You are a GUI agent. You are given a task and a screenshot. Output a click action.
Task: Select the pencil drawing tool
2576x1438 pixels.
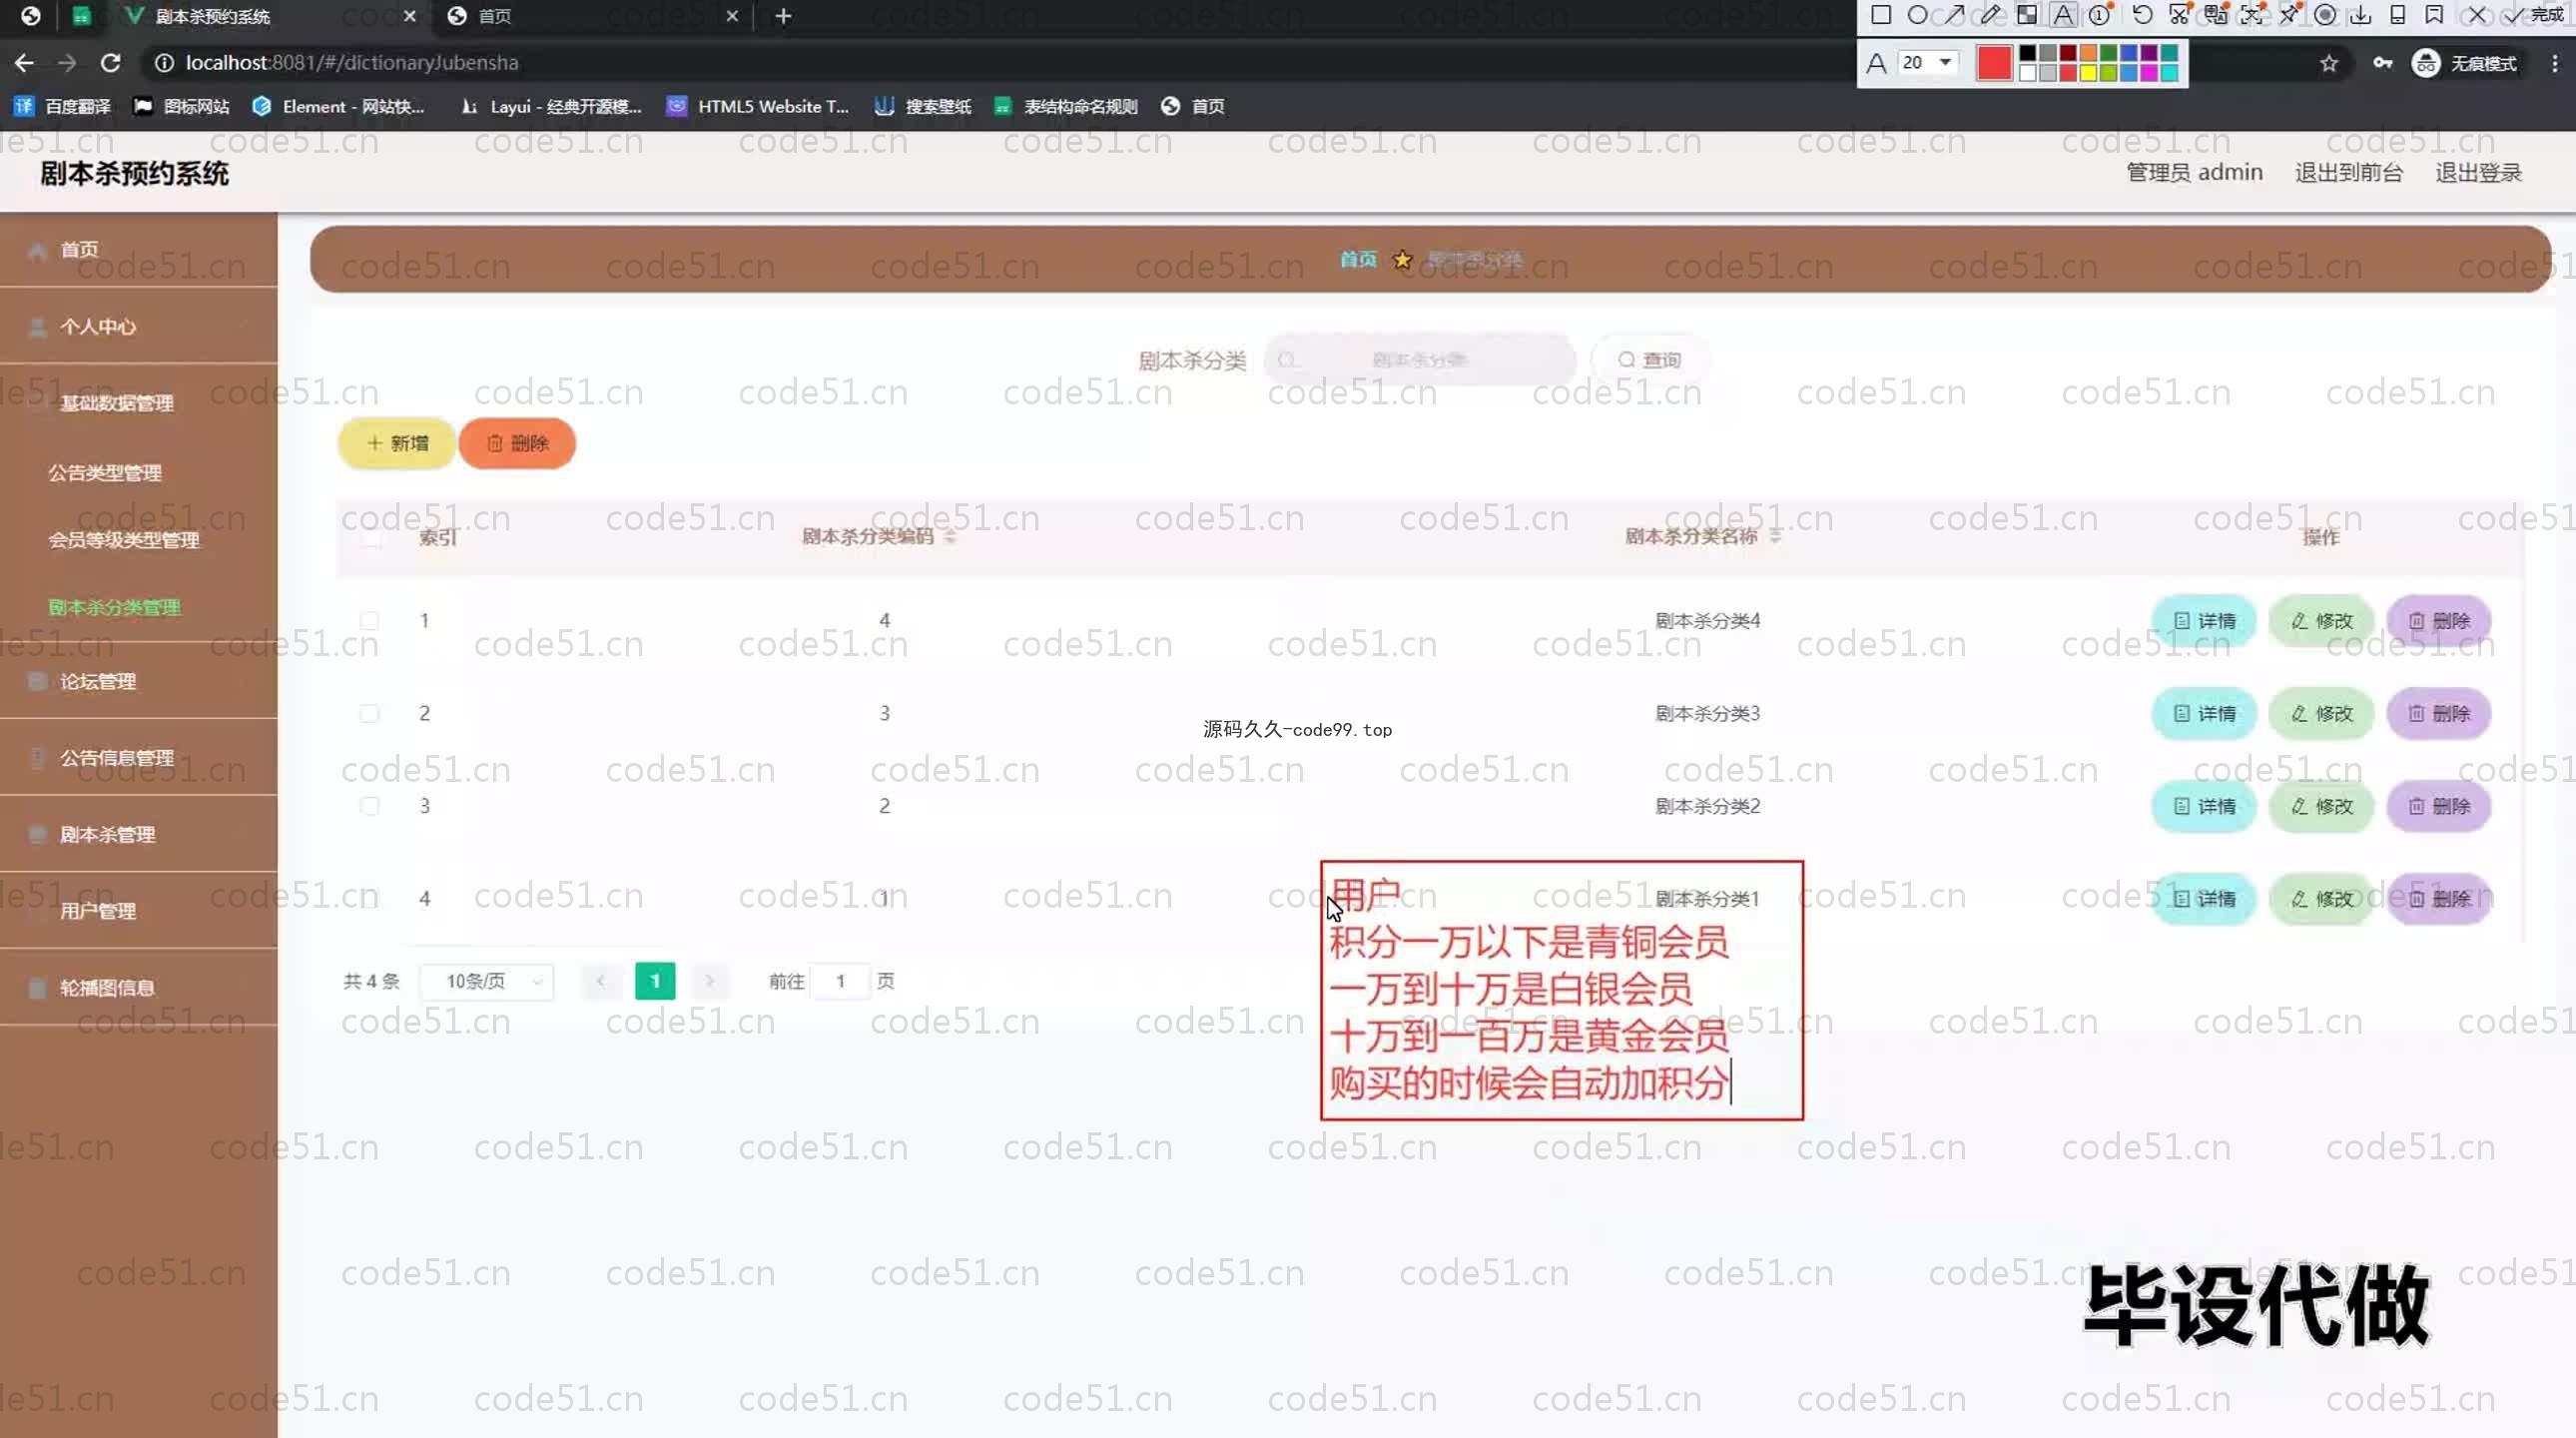(1990, 15)
